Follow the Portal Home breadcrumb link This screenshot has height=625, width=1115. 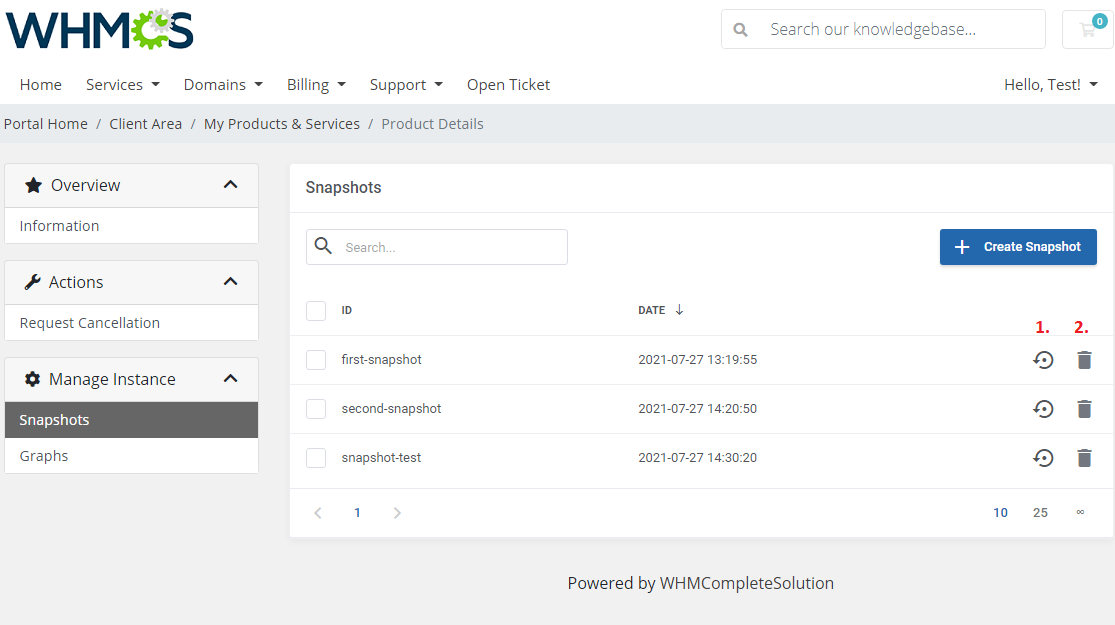(x=46, y=124)
